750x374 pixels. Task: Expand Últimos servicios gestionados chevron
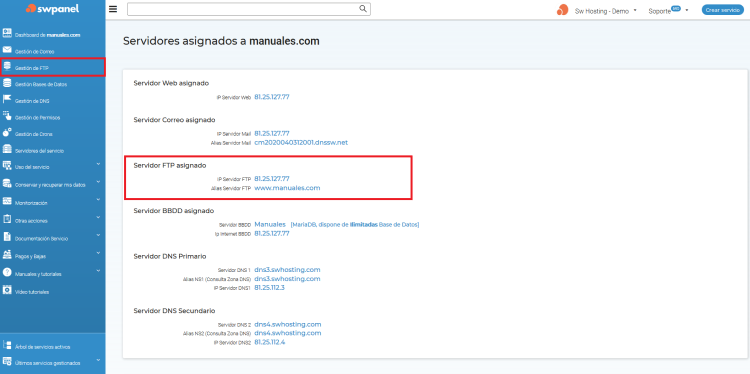click(98, 360)
